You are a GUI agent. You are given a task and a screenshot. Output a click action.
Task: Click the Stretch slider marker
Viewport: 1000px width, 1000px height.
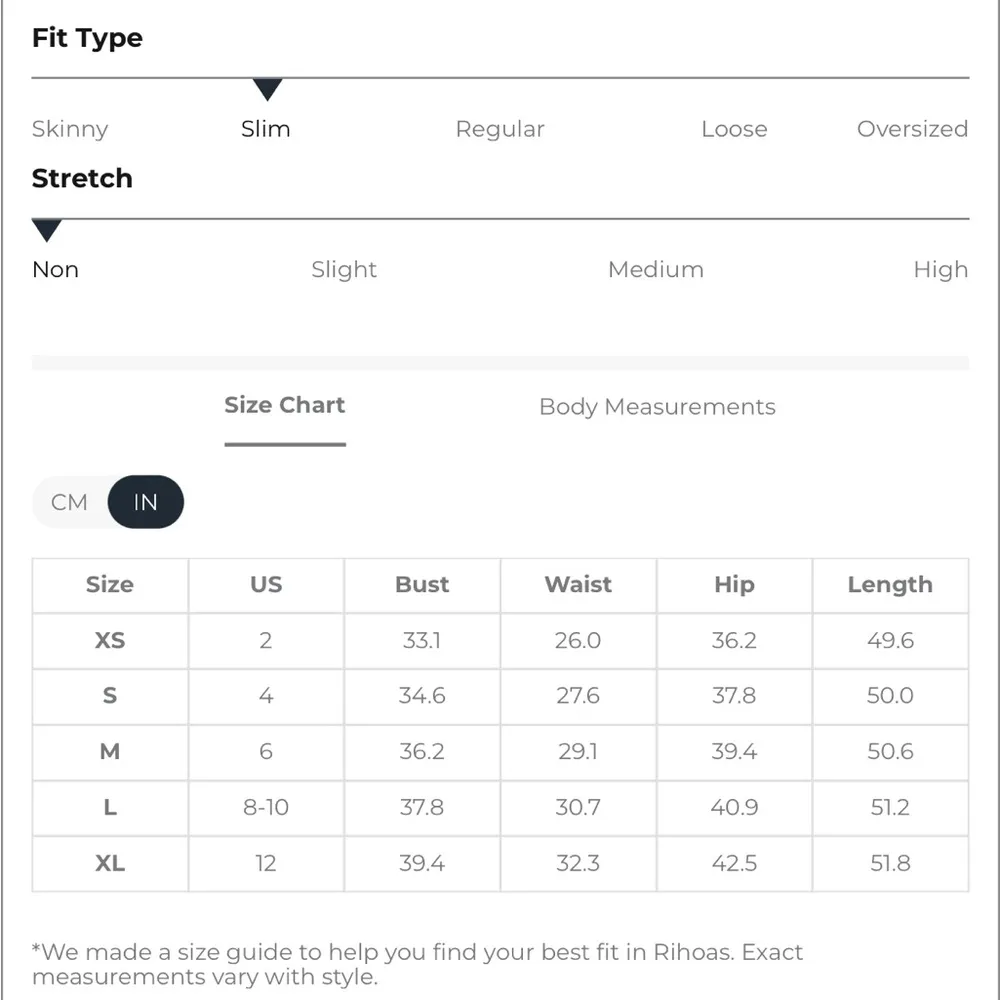pos(47,231)
